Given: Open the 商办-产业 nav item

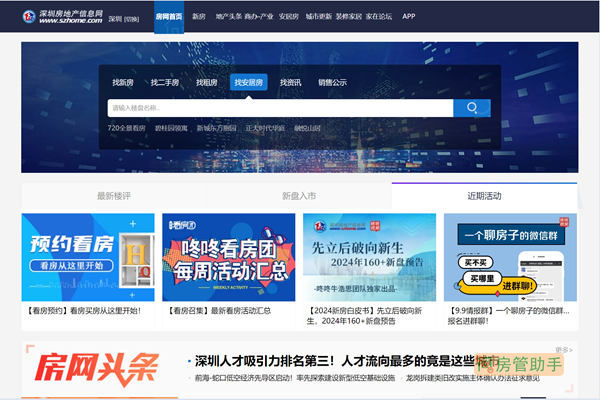Looking at the screenshot, I should pyautogui.click(x=259, y=16).
